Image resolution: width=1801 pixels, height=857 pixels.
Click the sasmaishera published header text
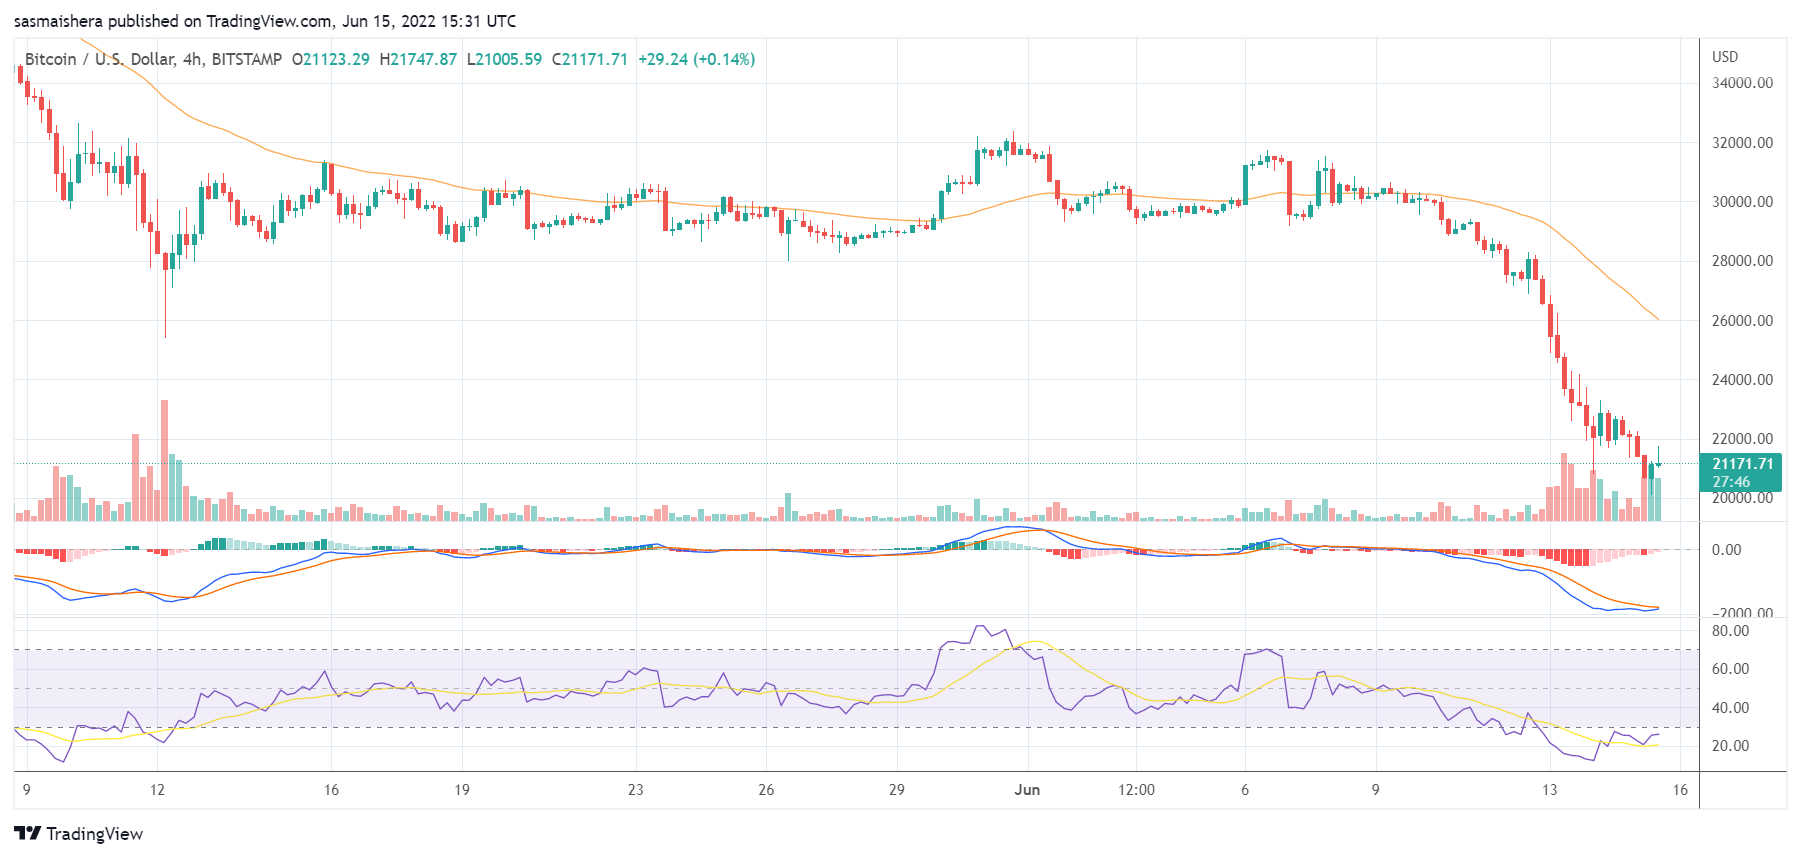click(264, 21)
